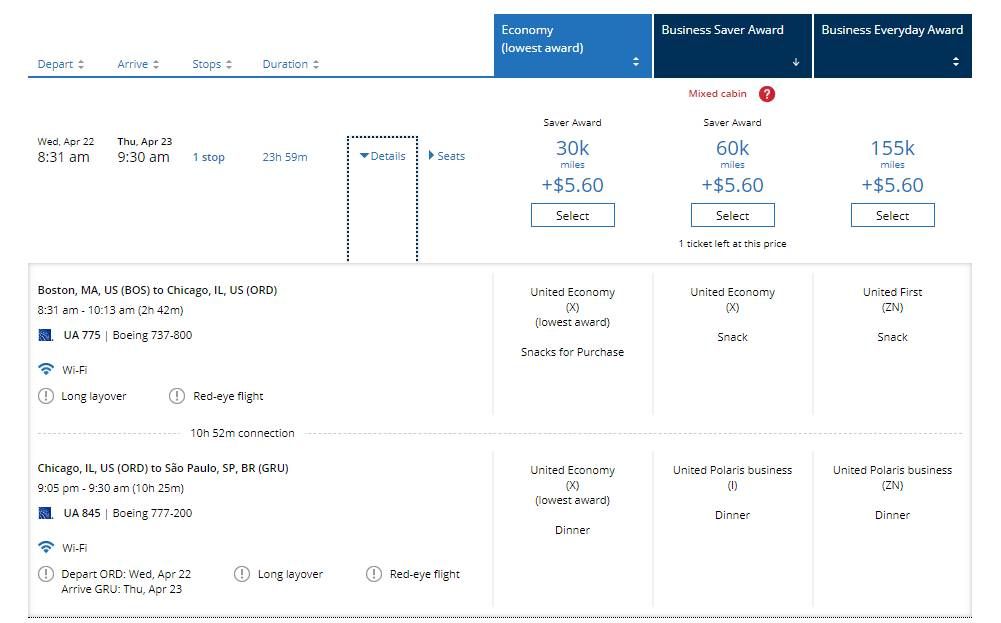
Task: Click the 30k miles price
Action: click(573, 154)
